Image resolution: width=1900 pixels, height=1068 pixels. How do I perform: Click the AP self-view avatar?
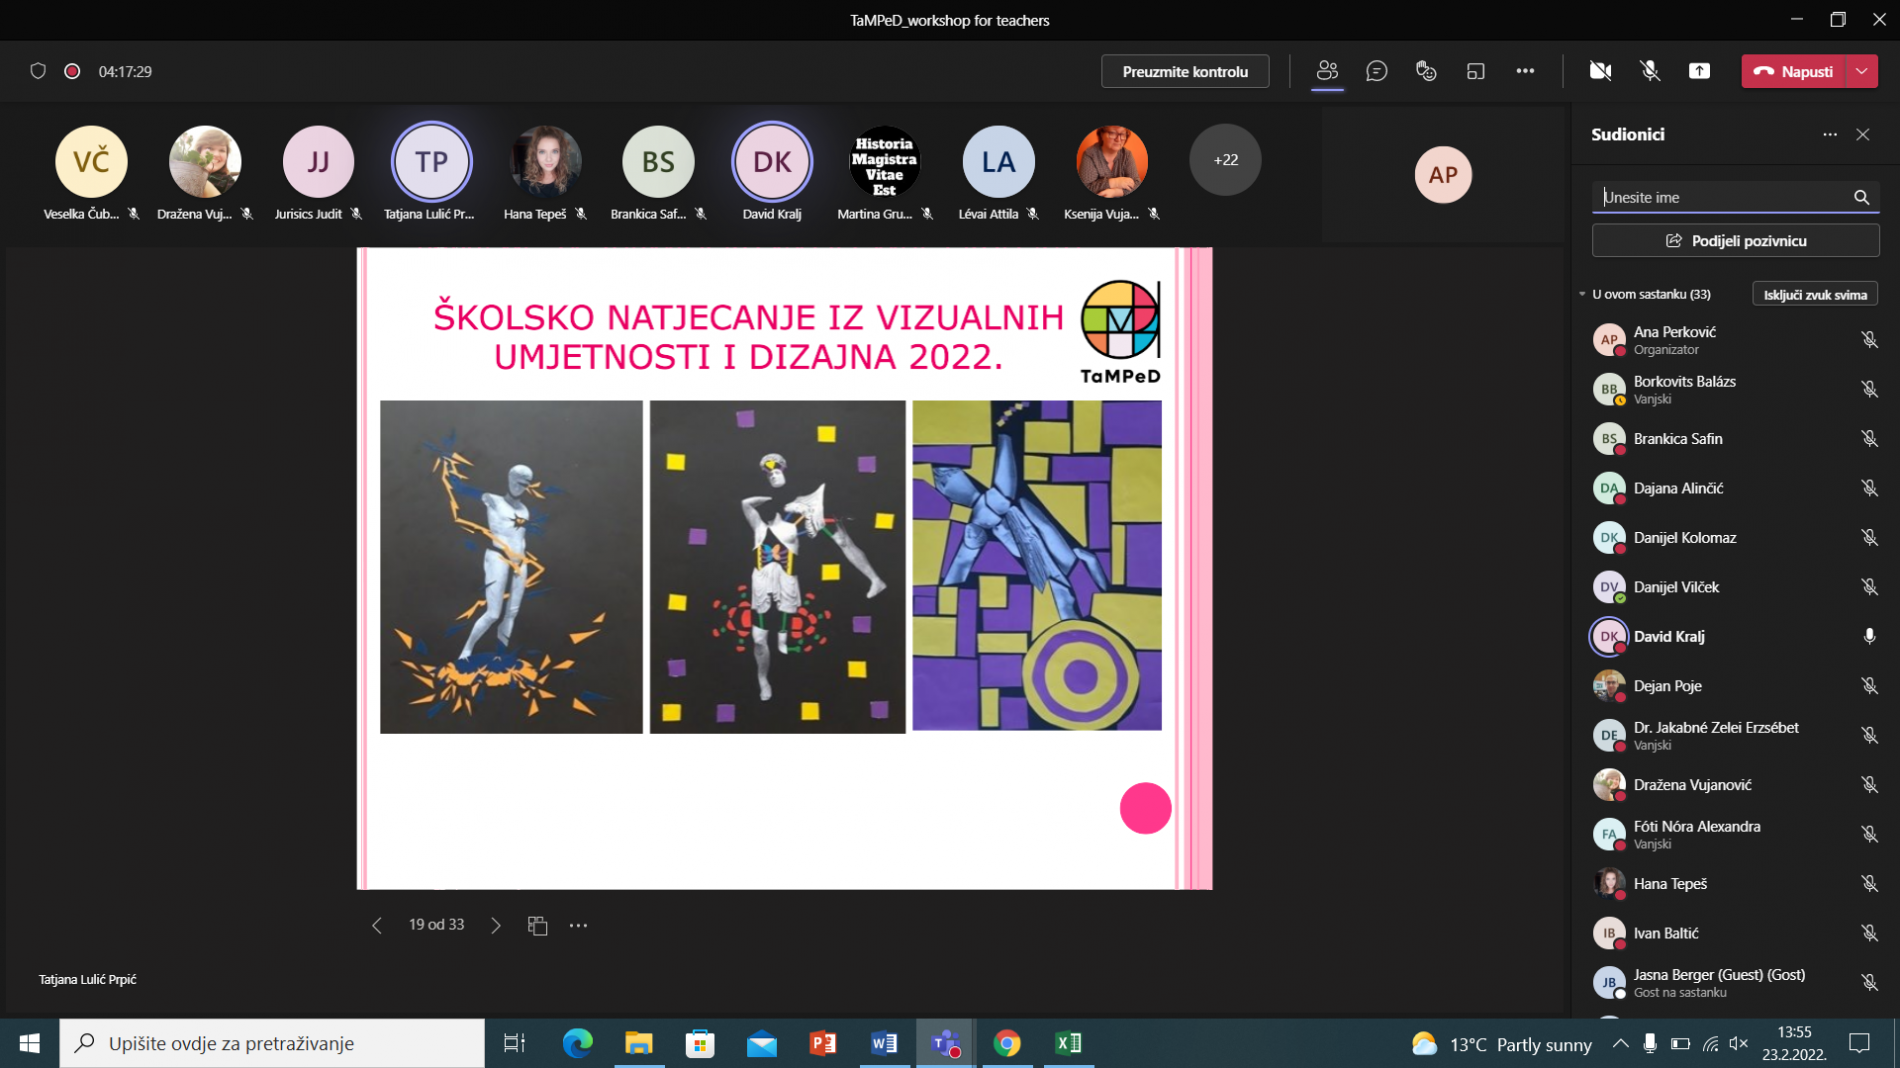tap(1443, 175)
